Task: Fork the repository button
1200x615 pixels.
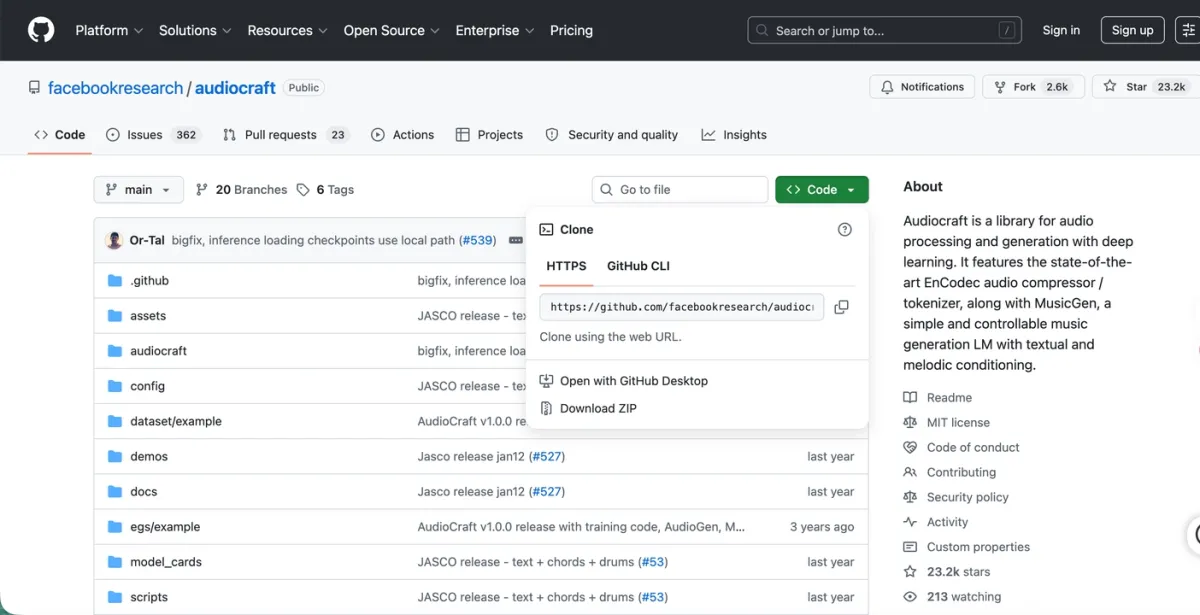Action: click(1032, 87)
